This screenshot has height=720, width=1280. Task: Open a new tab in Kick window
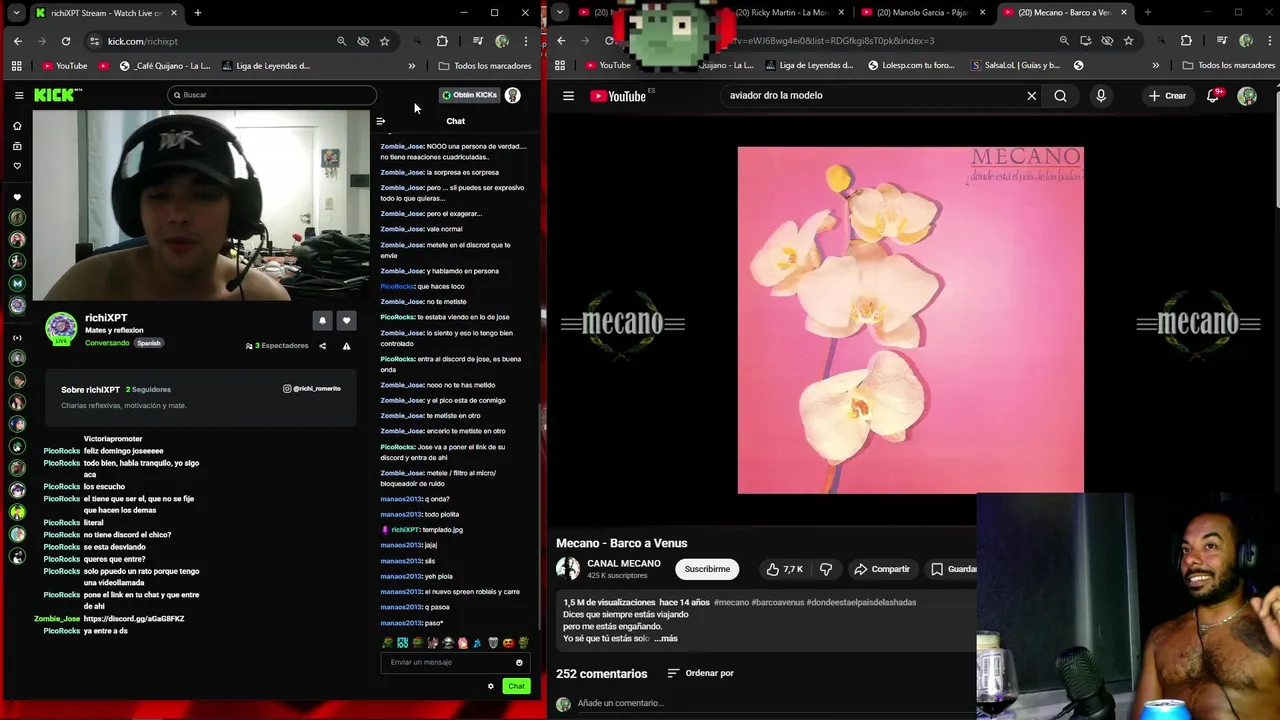(198, 13)
